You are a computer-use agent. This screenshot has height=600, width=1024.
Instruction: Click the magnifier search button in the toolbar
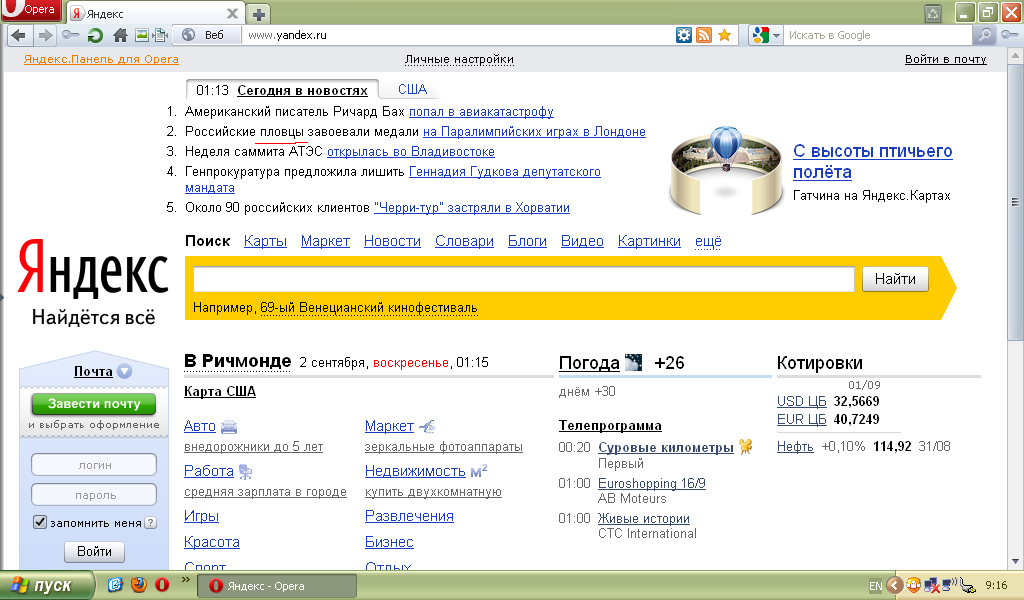tap(985, 35)
